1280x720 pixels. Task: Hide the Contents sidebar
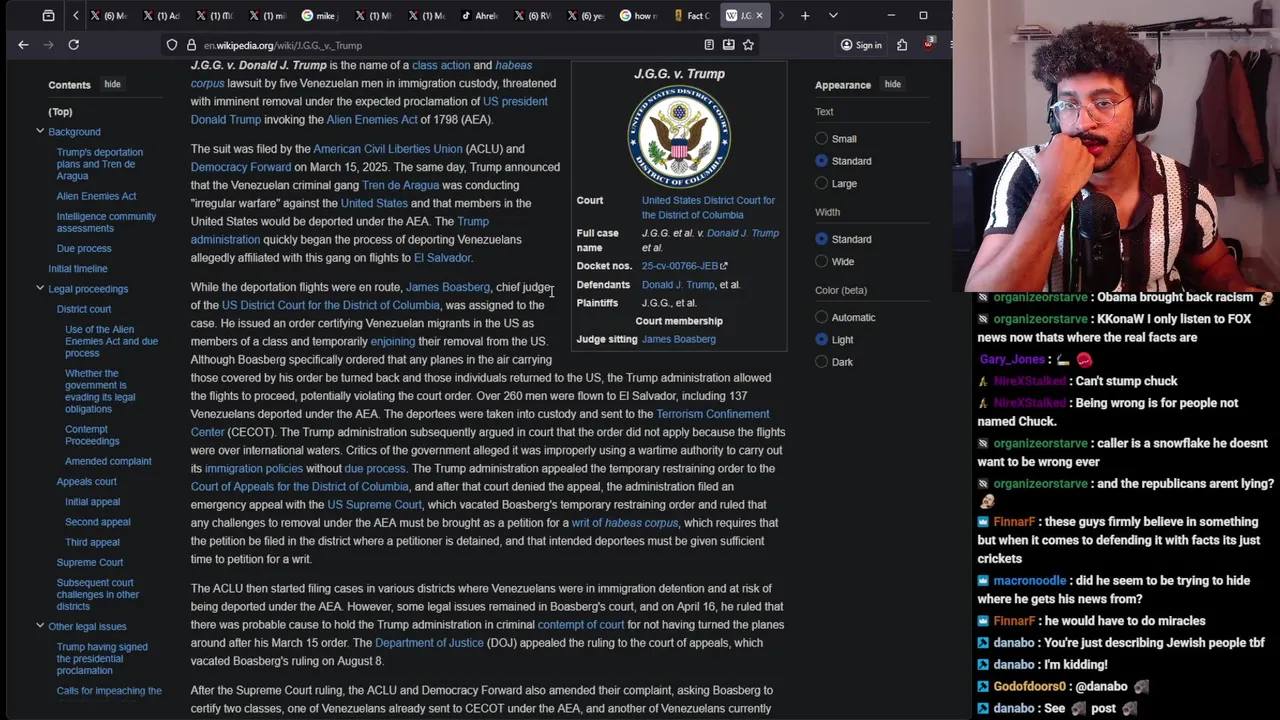coord(112,85)
